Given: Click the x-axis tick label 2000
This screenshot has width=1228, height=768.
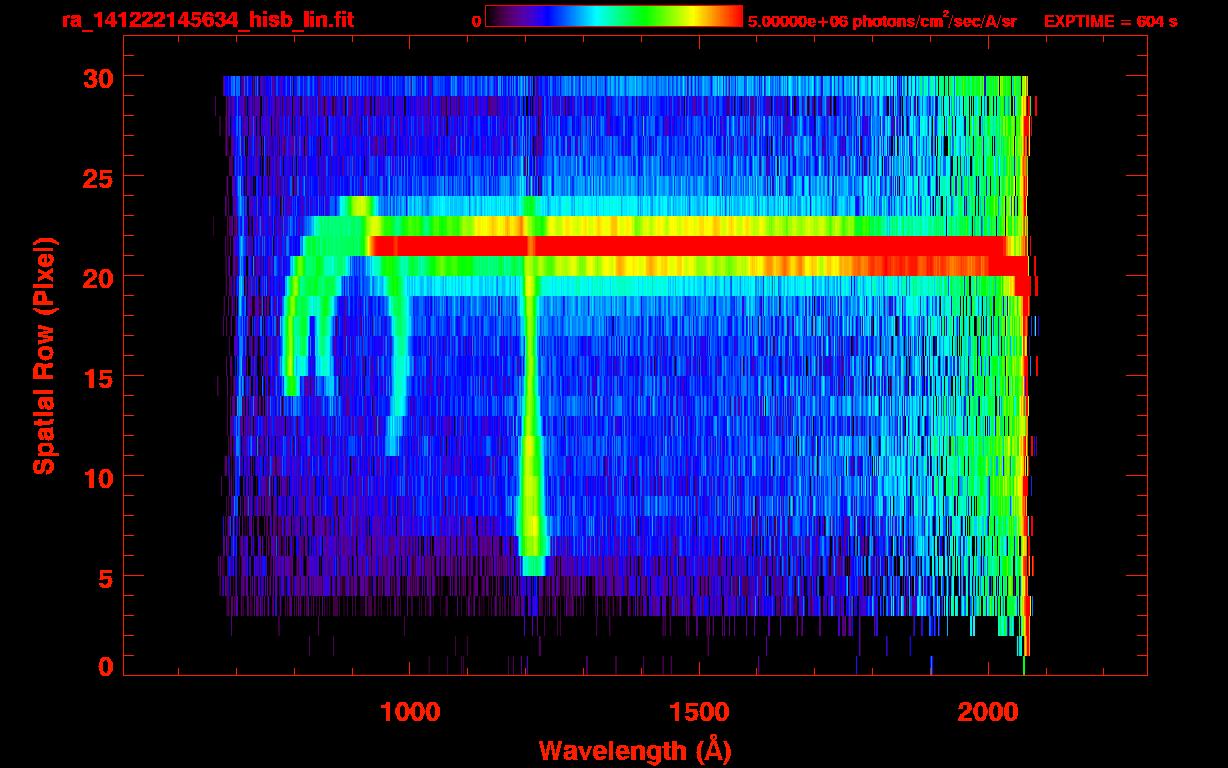Looking at the screenshot, I should 989,711.
